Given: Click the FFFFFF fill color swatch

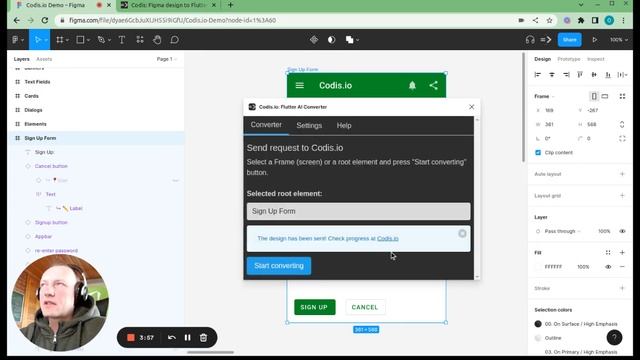Looking at the screenshot, I should [538, 267].
